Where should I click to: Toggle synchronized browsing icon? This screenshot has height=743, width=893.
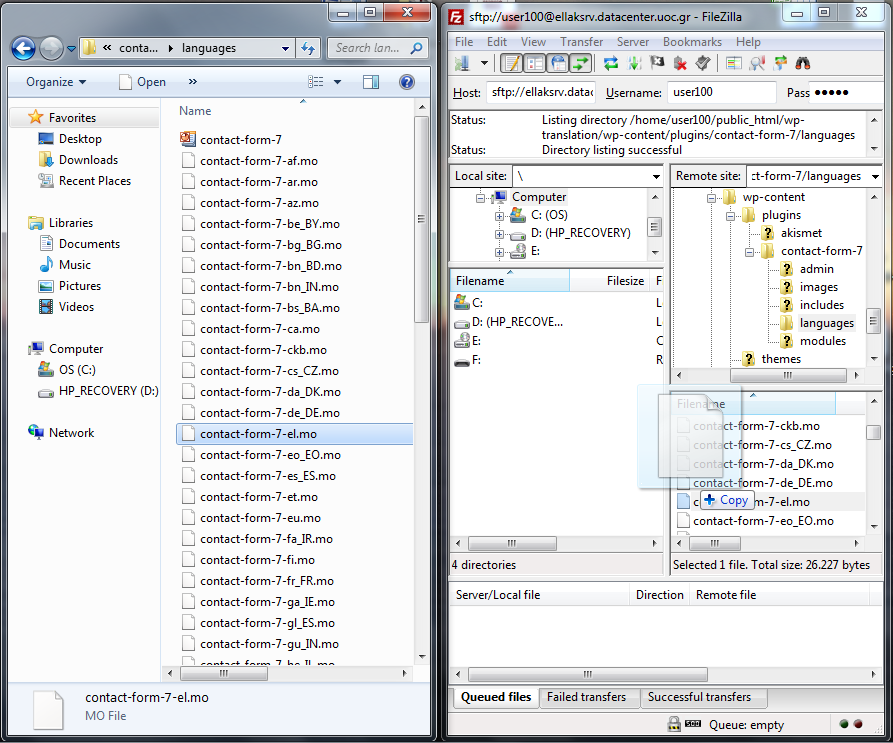[x=780, y=63]
